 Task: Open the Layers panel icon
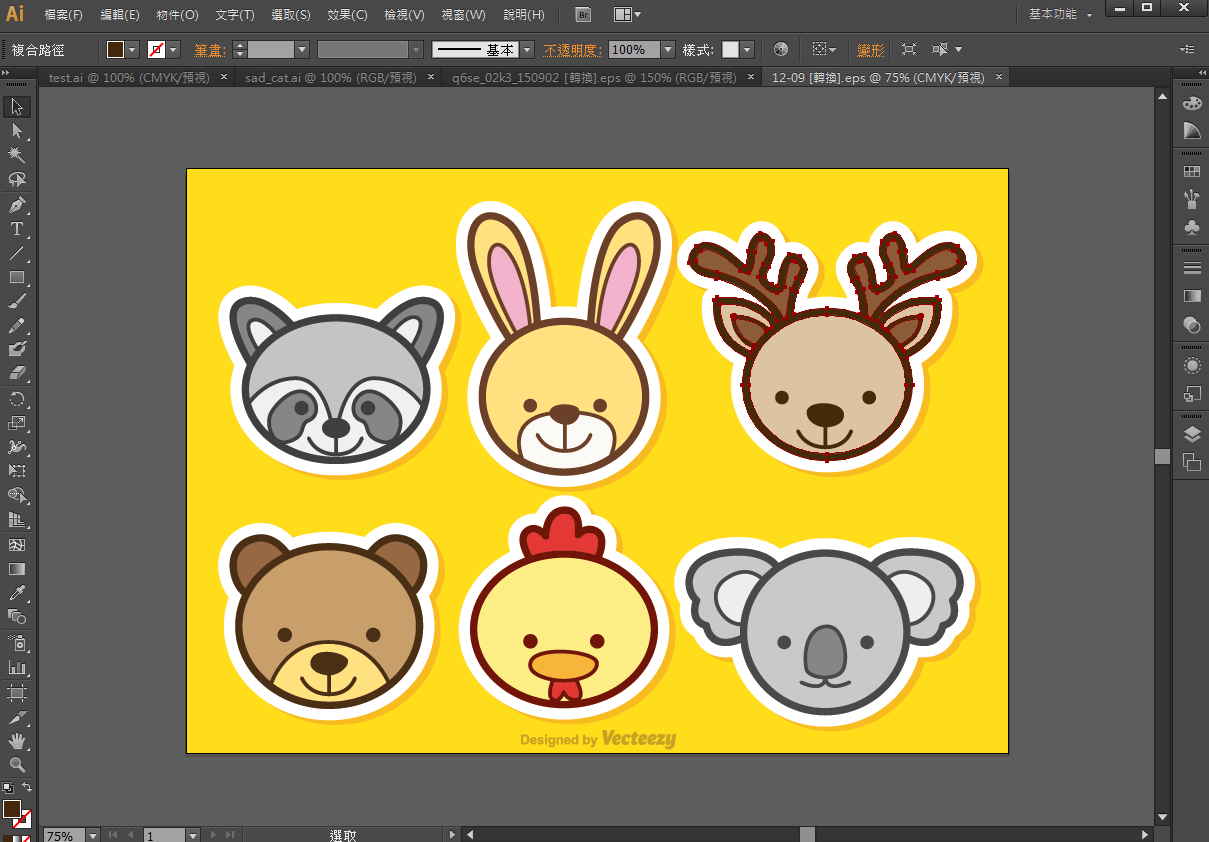(x=1192, y=434)
